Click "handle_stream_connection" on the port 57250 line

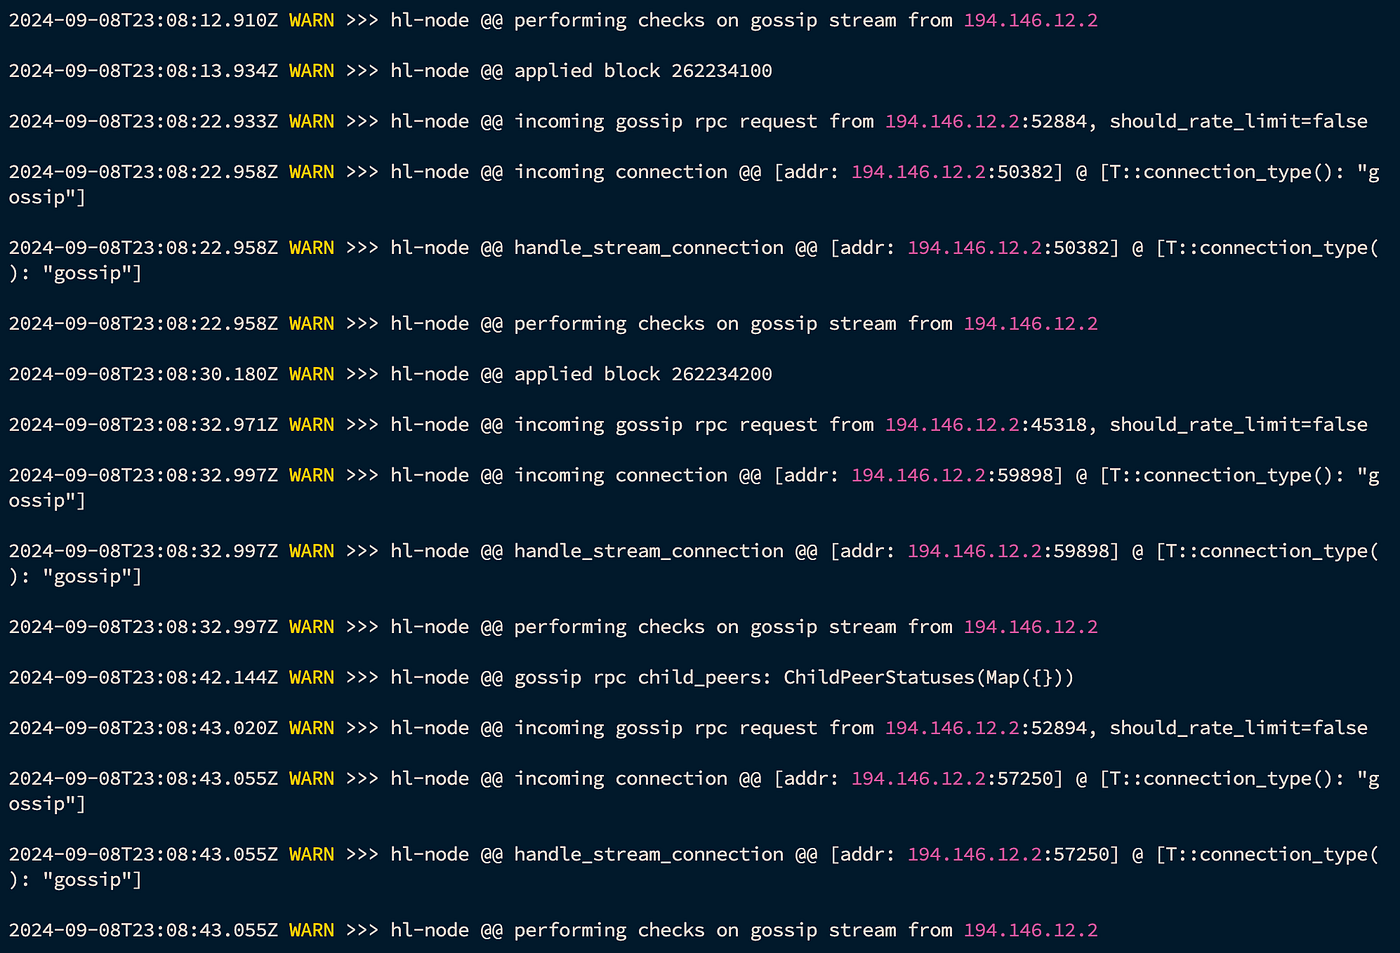649,855
